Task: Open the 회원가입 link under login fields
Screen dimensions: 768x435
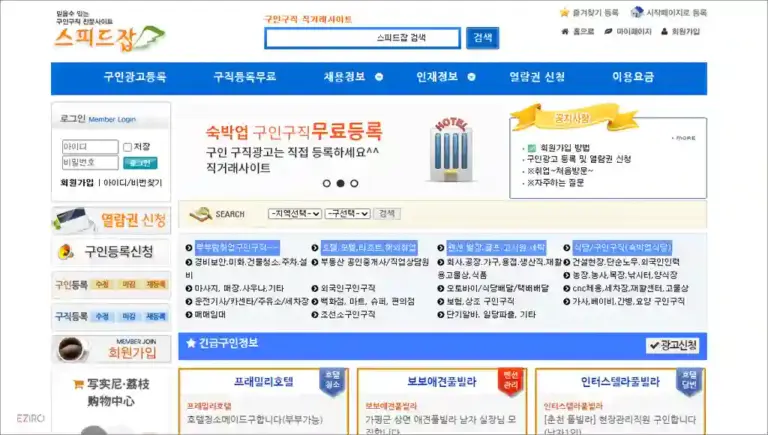Action: (x=77, y=183)
